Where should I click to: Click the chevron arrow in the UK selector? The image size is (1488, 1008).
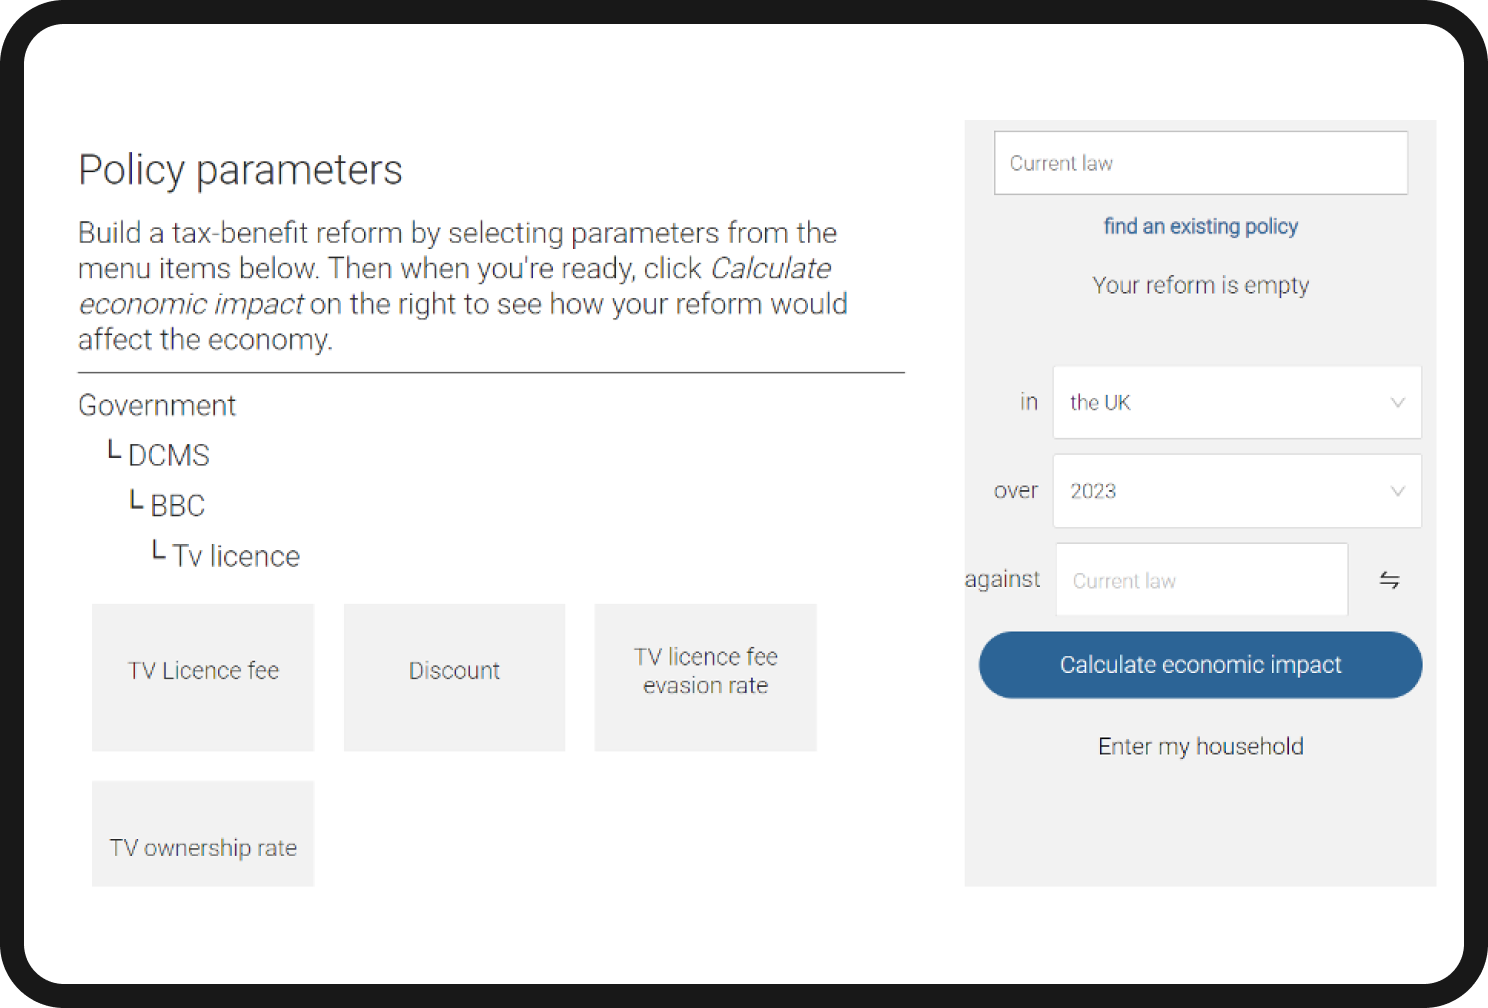(1397, 402)
